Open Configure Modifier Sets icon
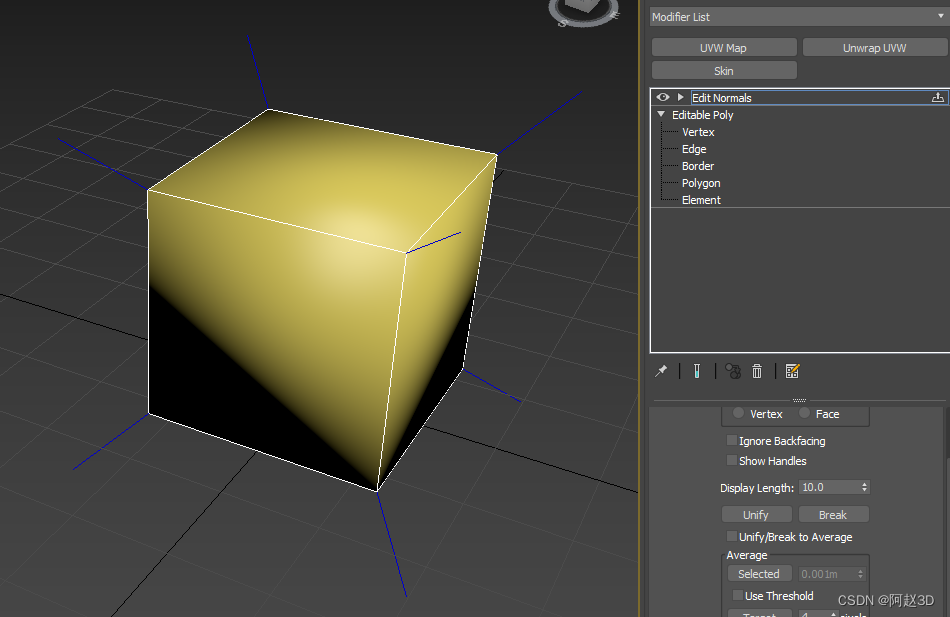950x617 pixels. click(792, 371)
